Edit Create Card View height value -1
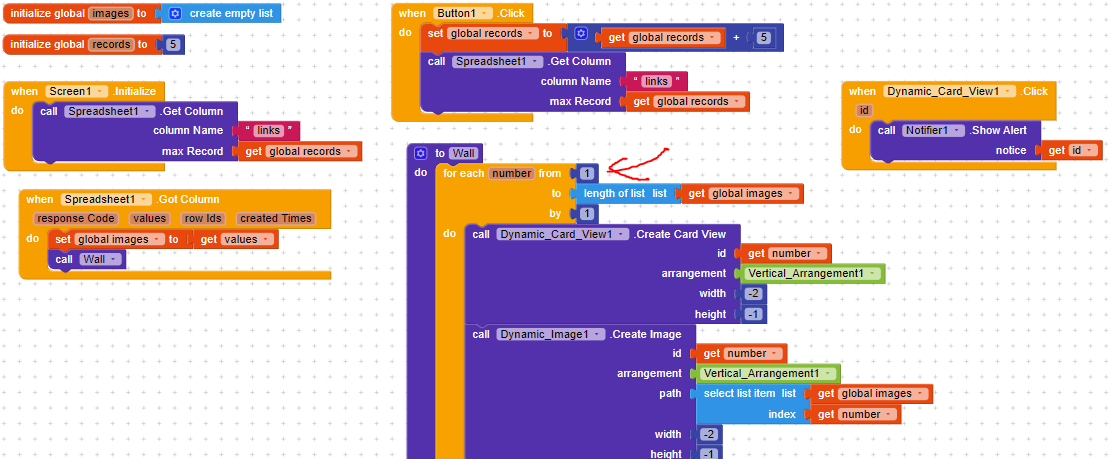This screenshot has height=459, width=1111. [x=752, y=314]
